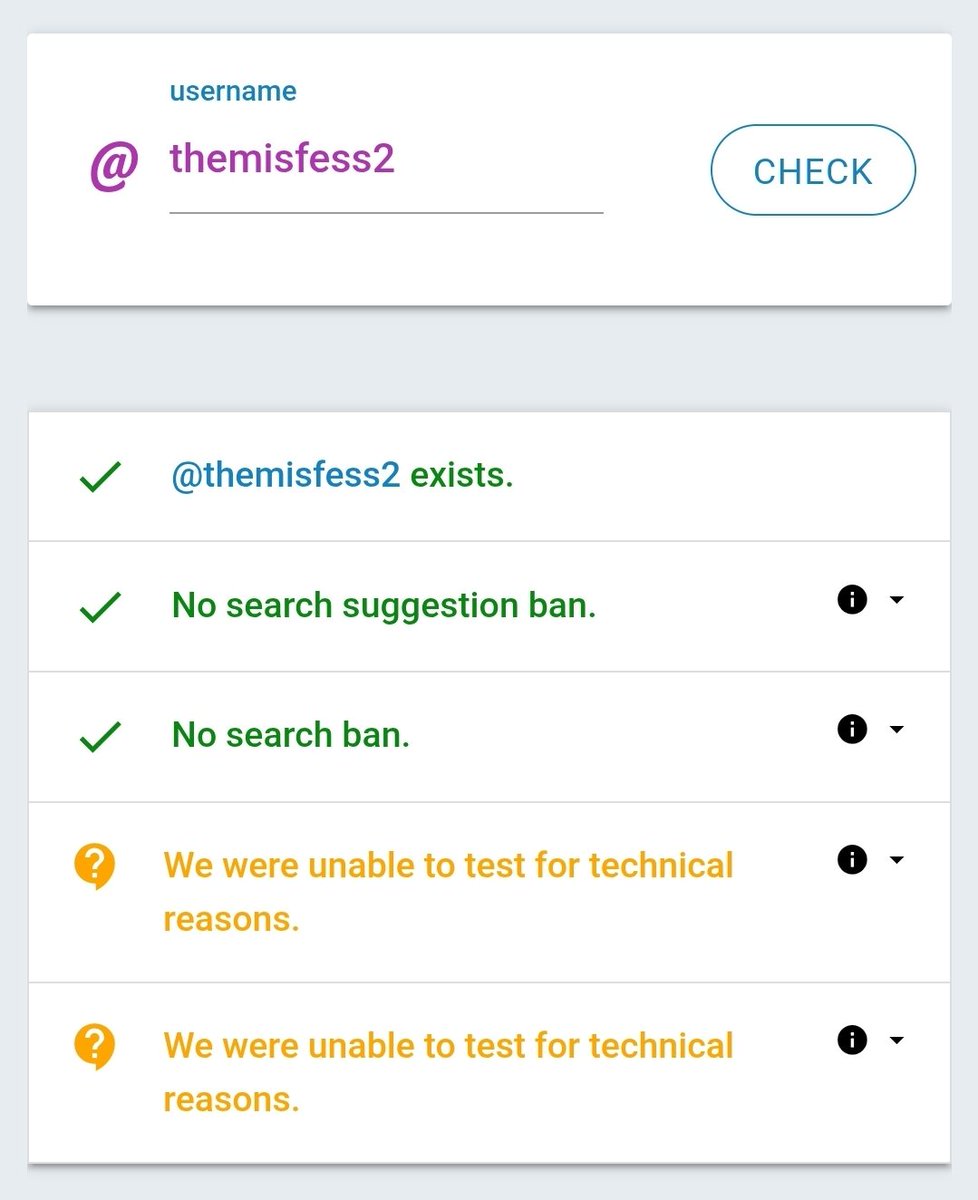Click the purple @ symbol icon

point(114,166)
